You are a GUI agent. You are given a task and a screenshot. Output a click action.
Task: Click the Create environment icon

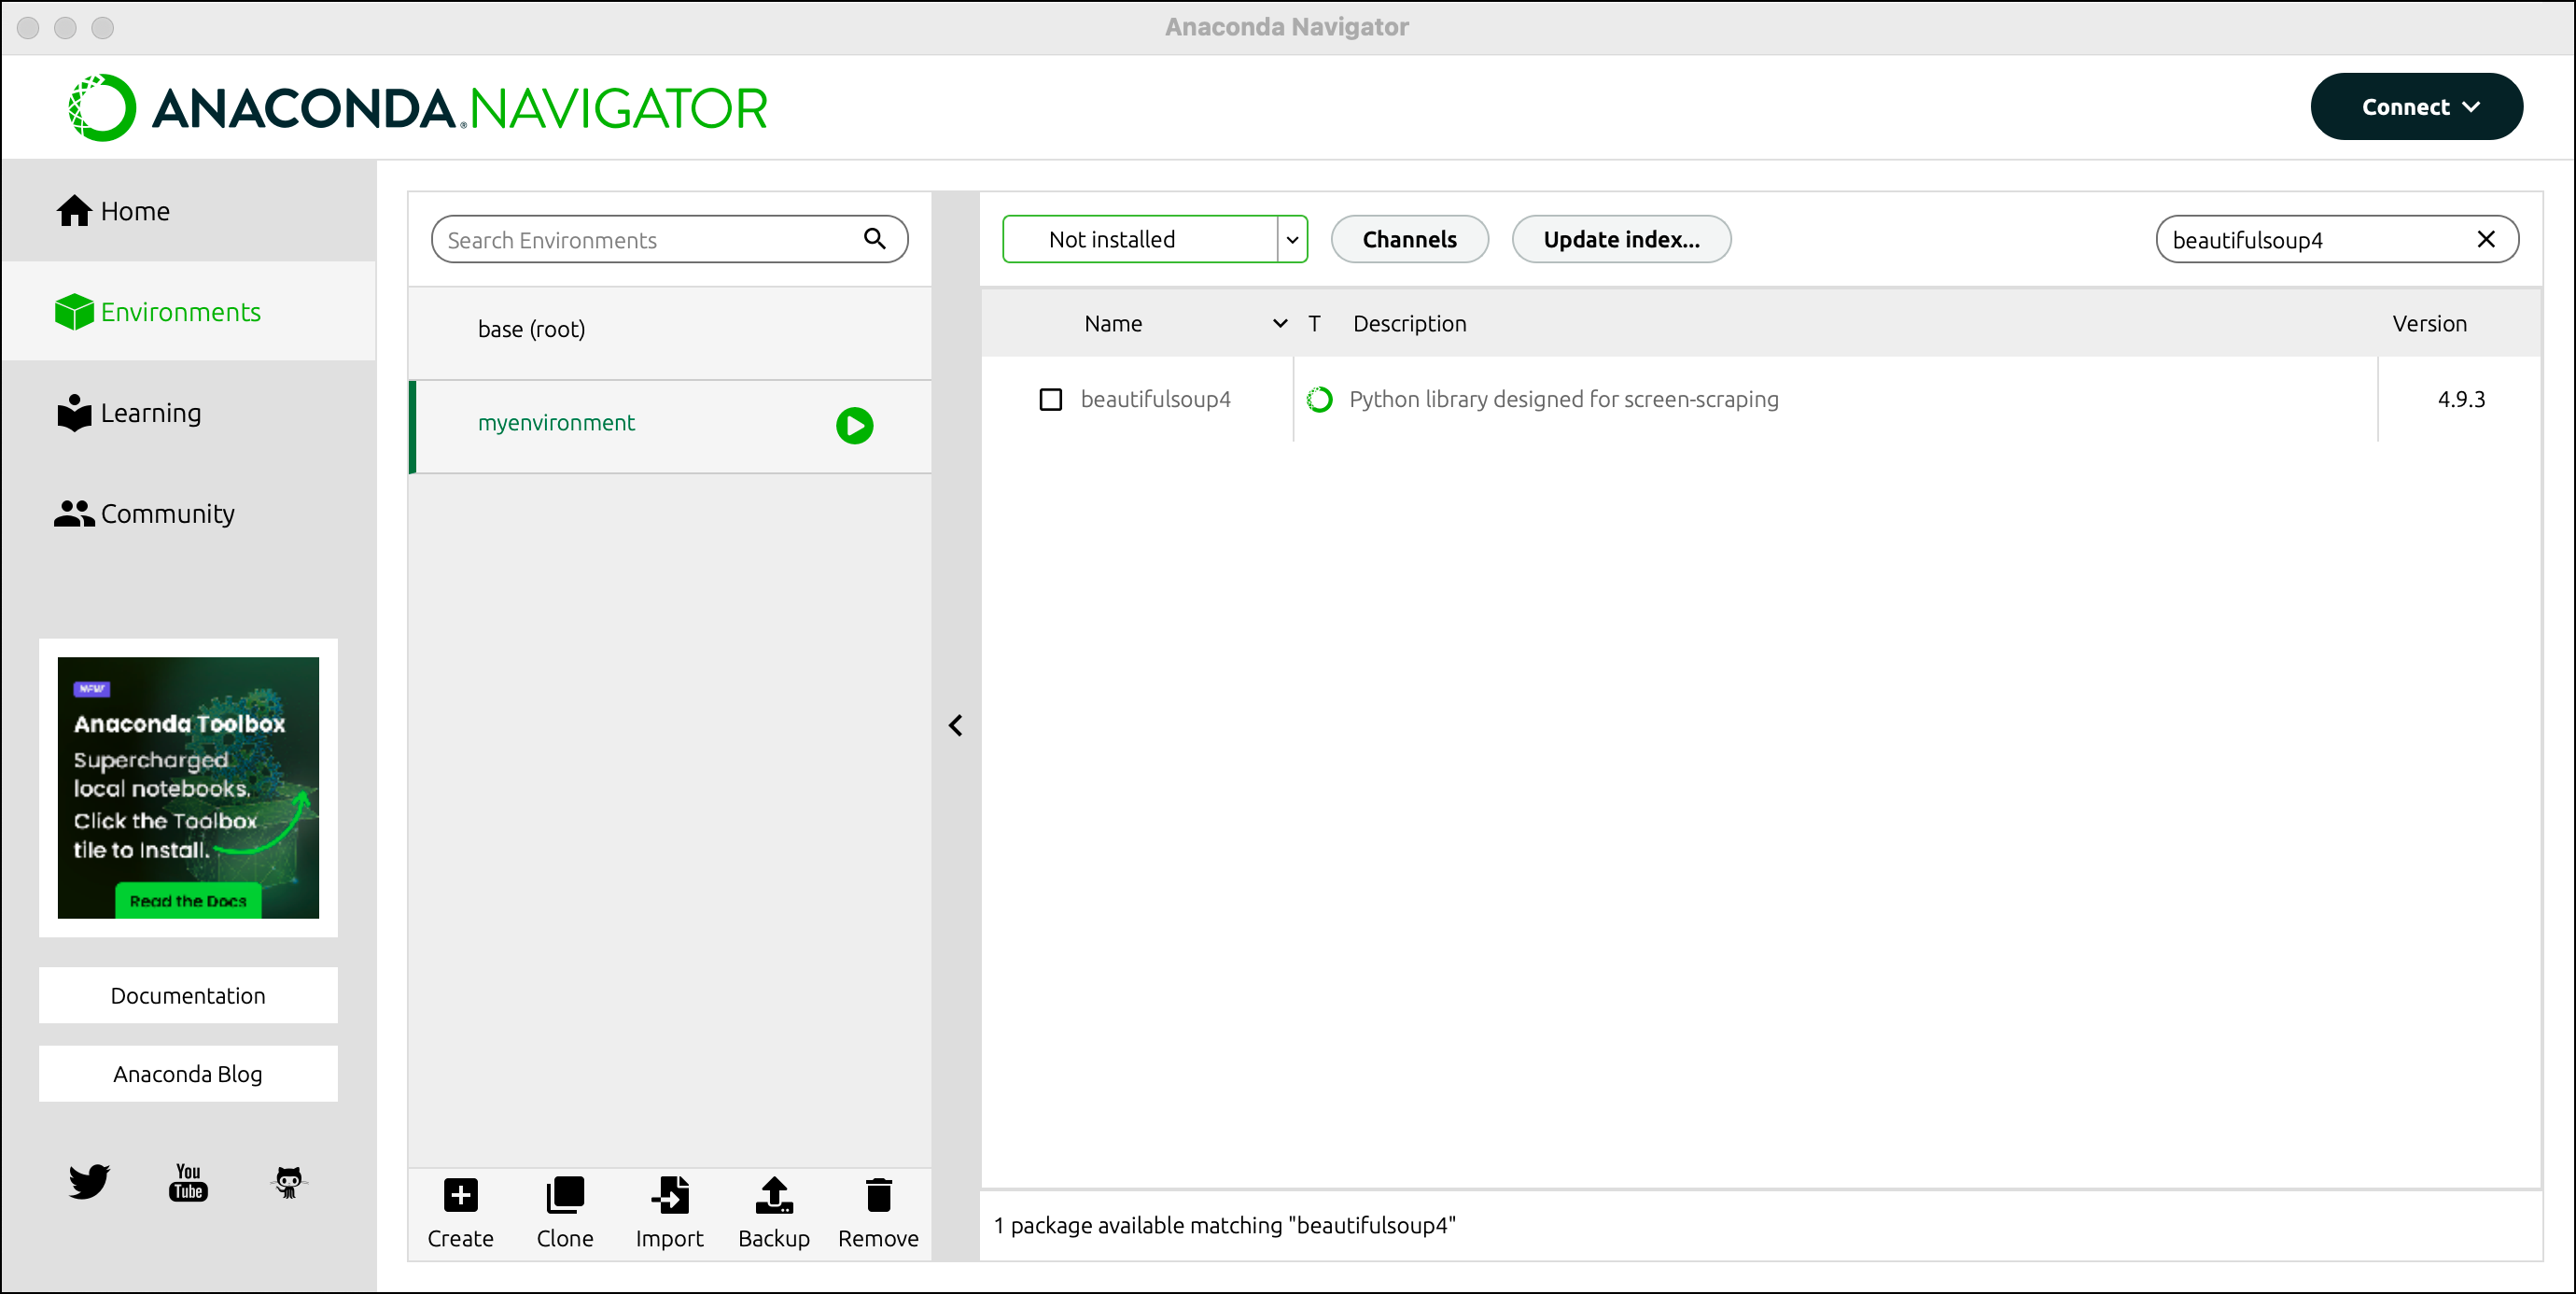460,1195
